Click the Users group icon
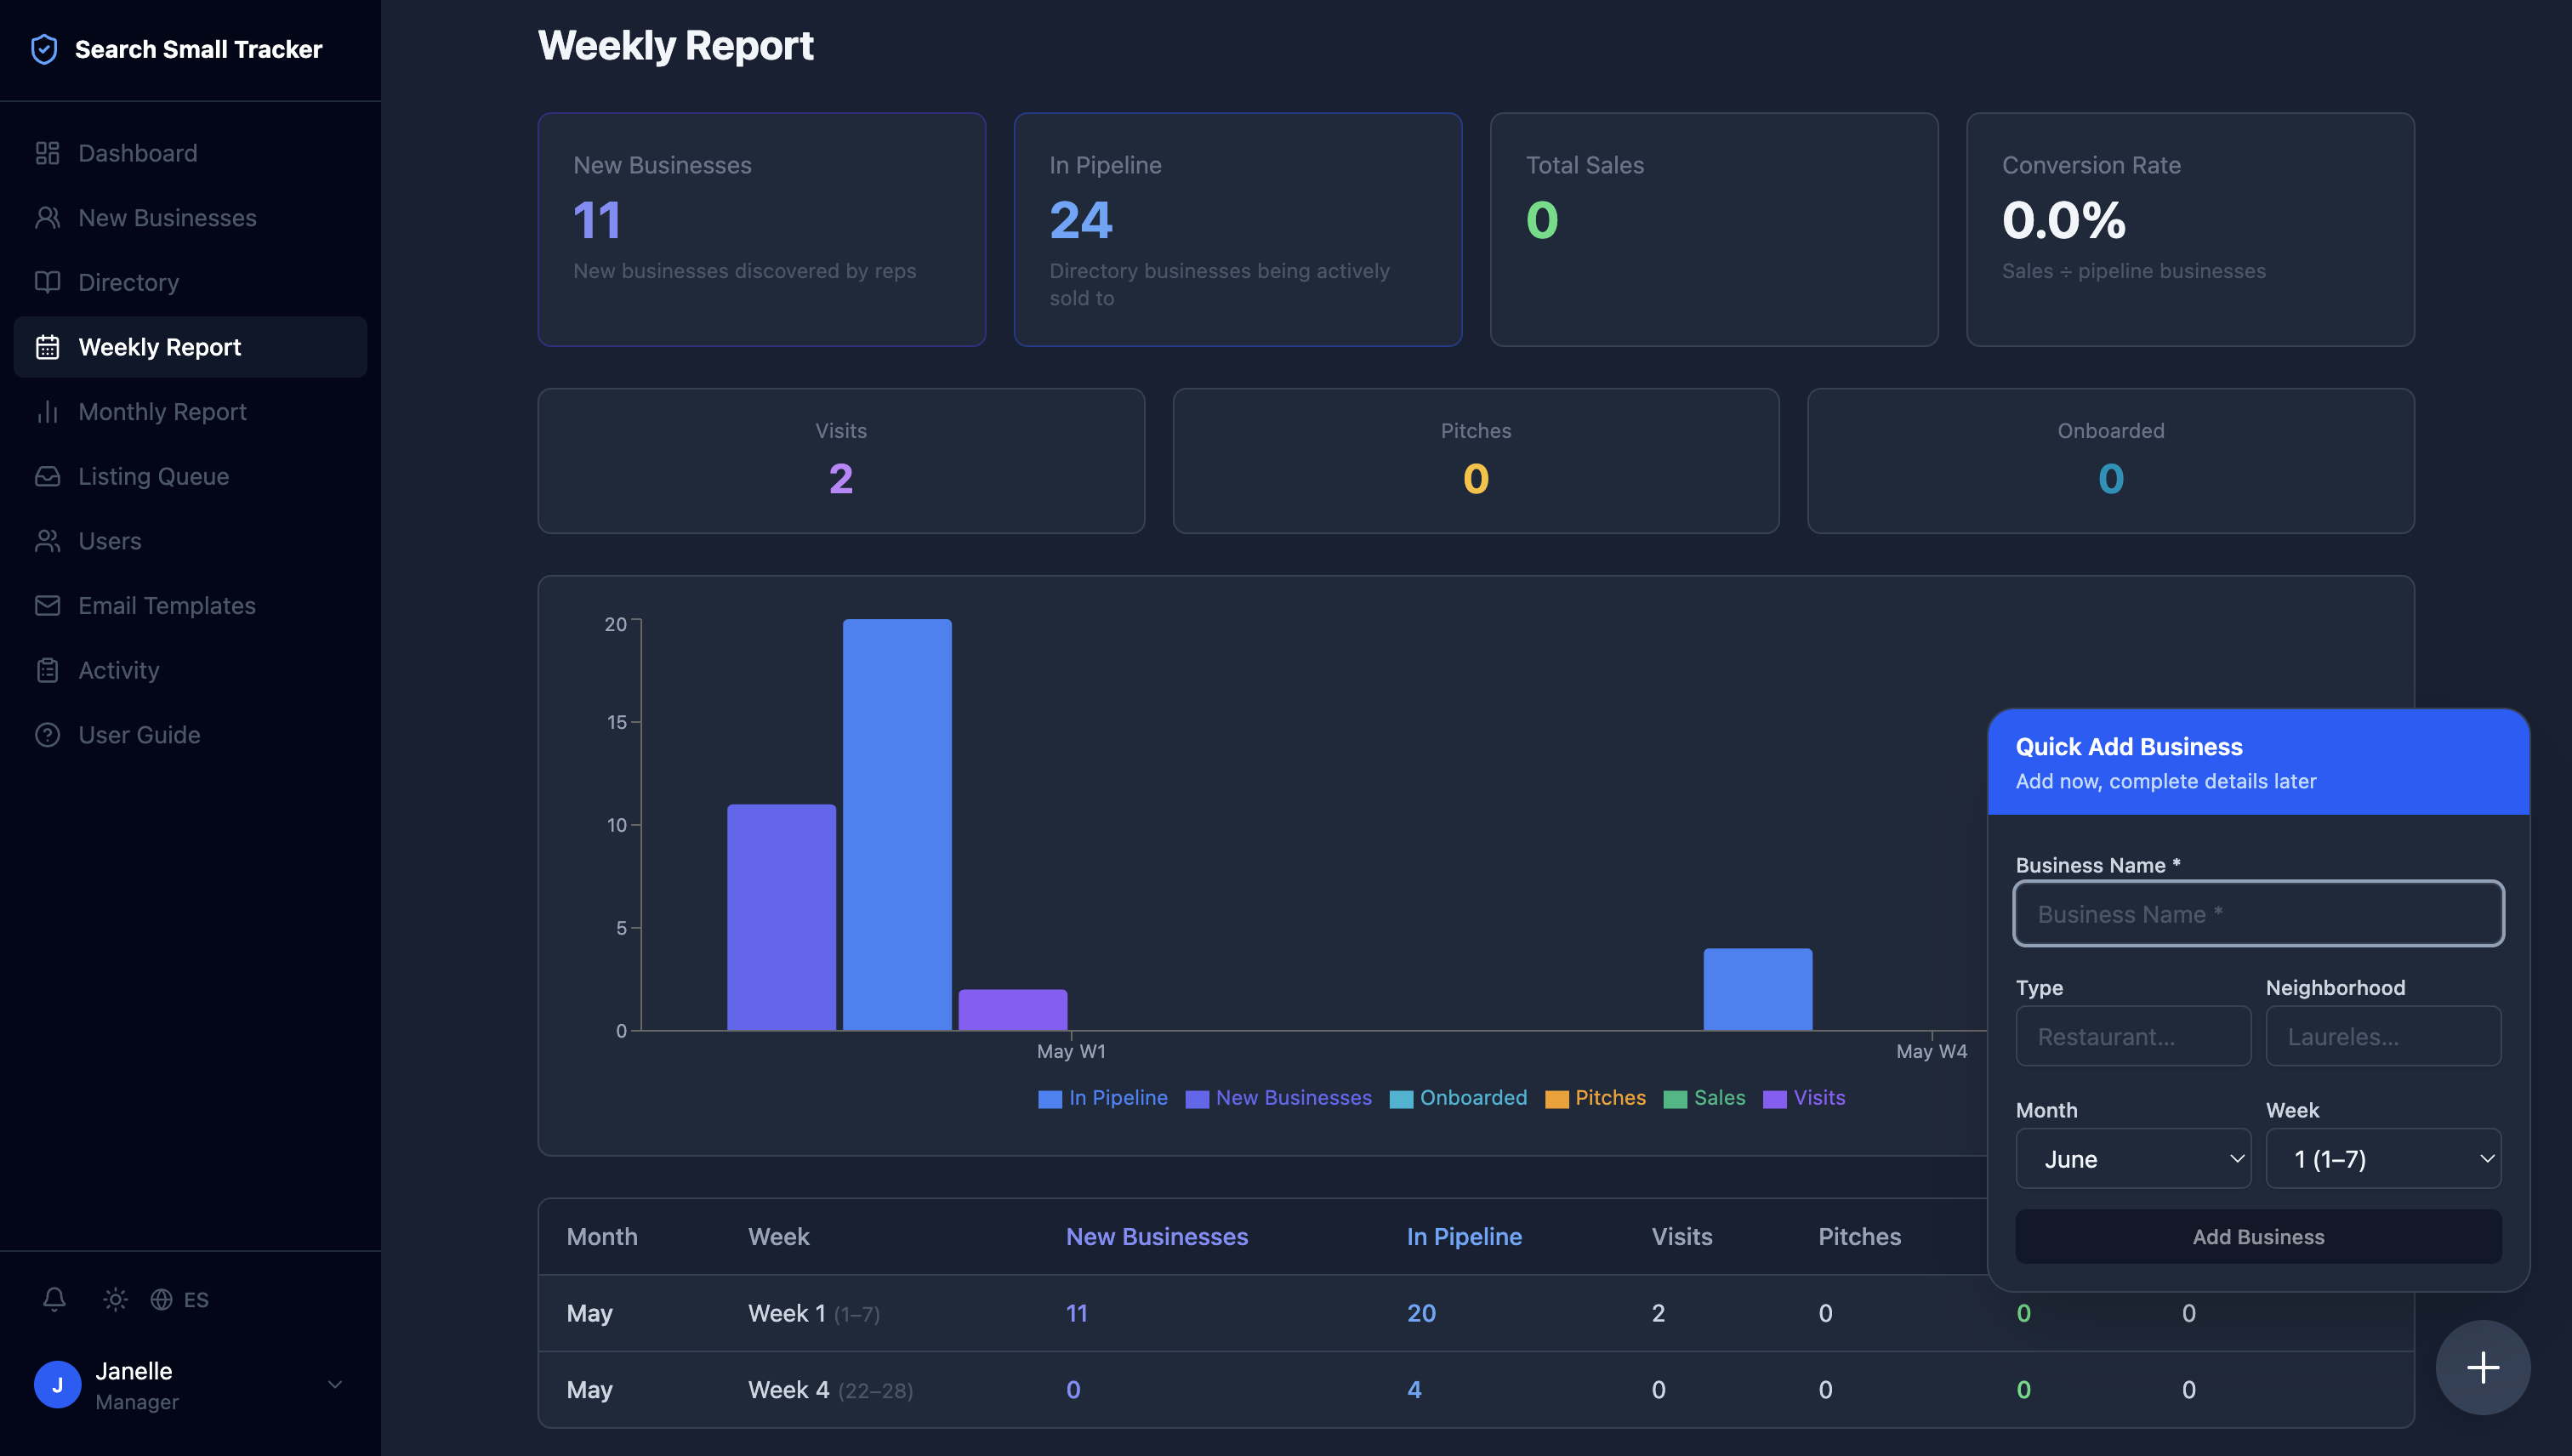 pos(47,541)
